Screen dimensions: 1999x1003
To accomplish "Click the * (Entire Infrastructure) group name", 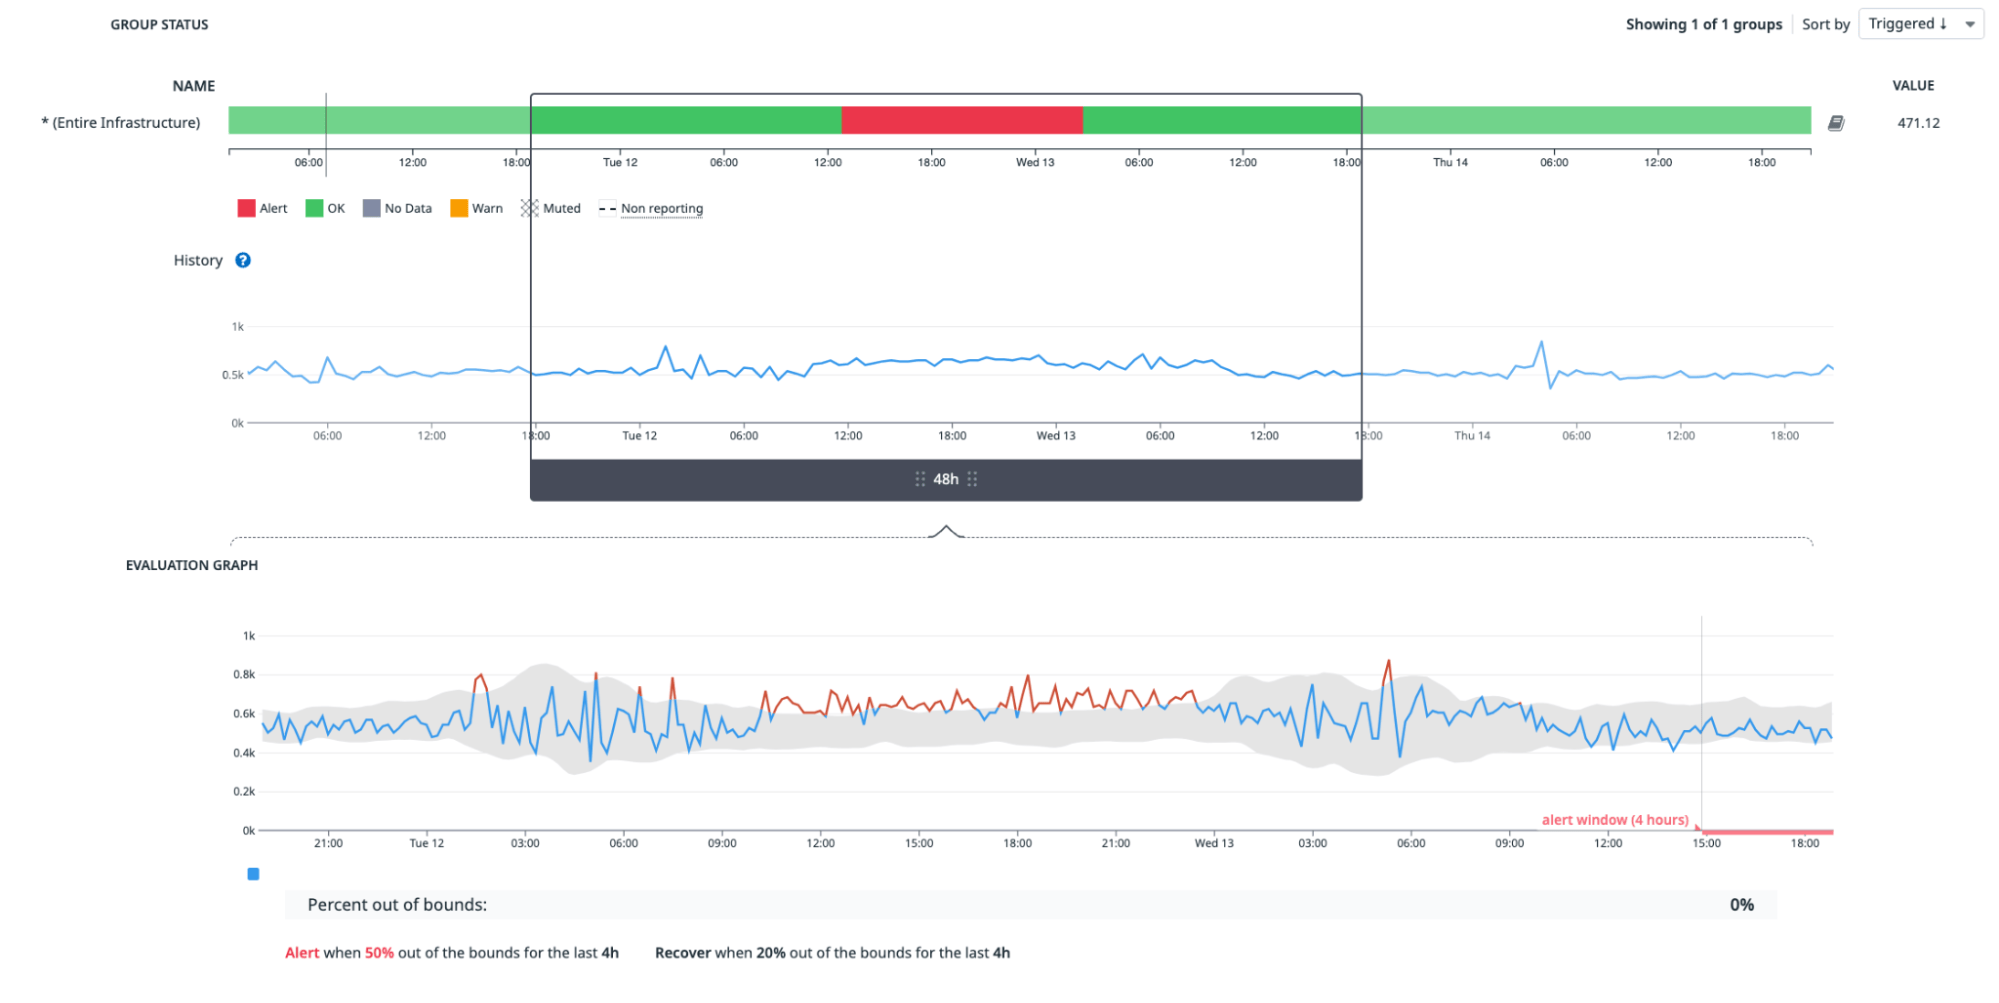I will click(x=124, y=122).
